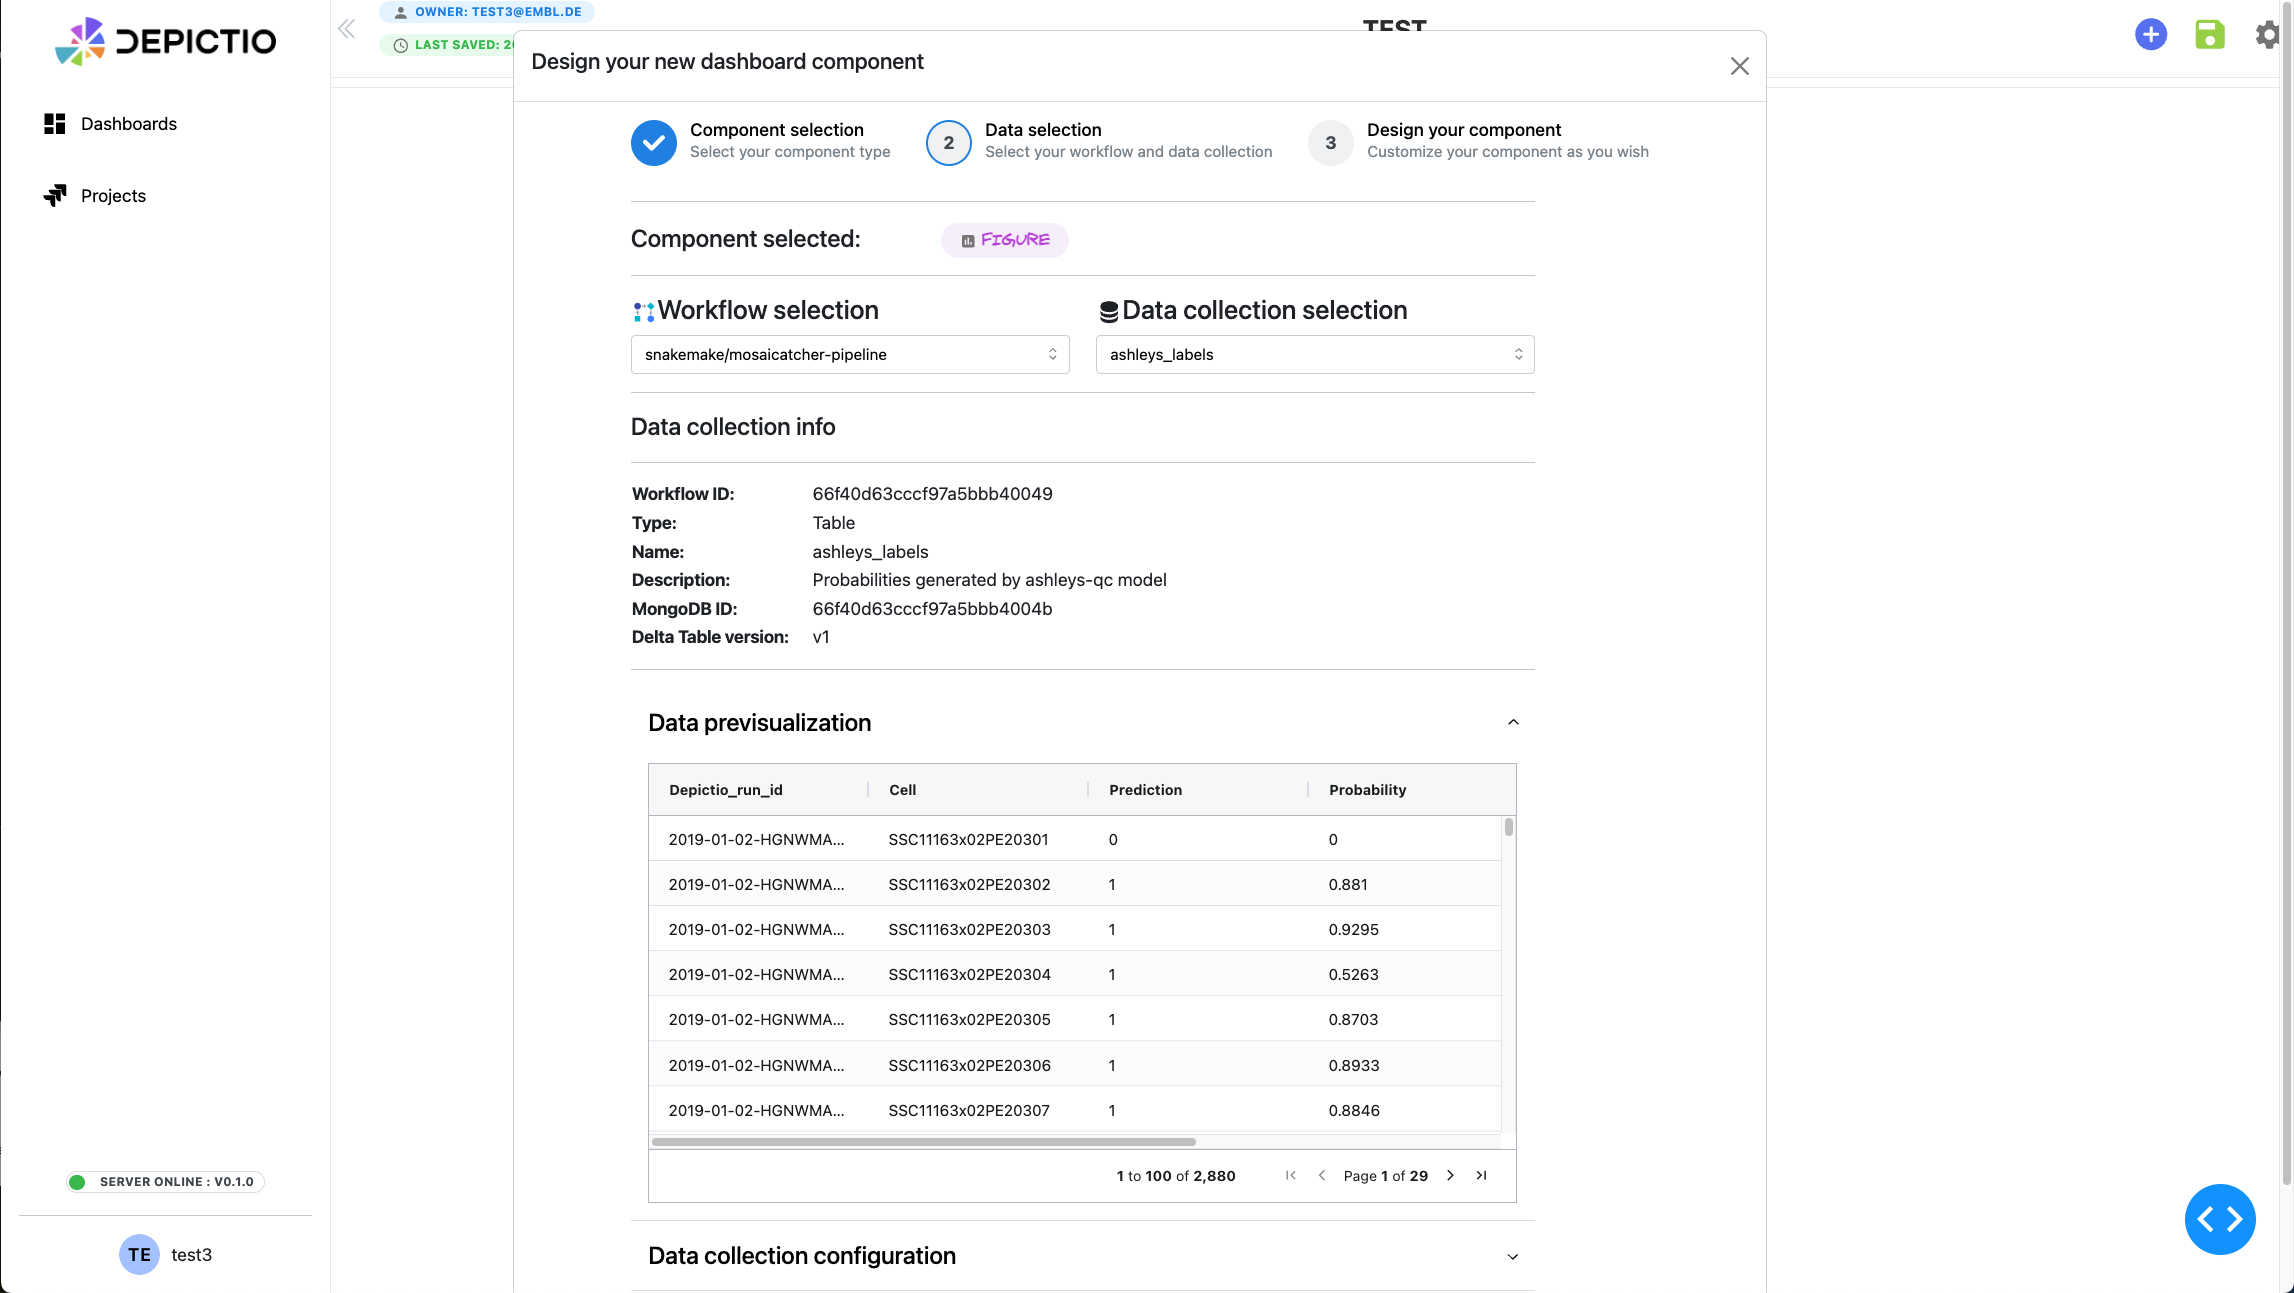Click probability value 0.5263
Viewport: 2294px width, 1293px height.
1354,975
